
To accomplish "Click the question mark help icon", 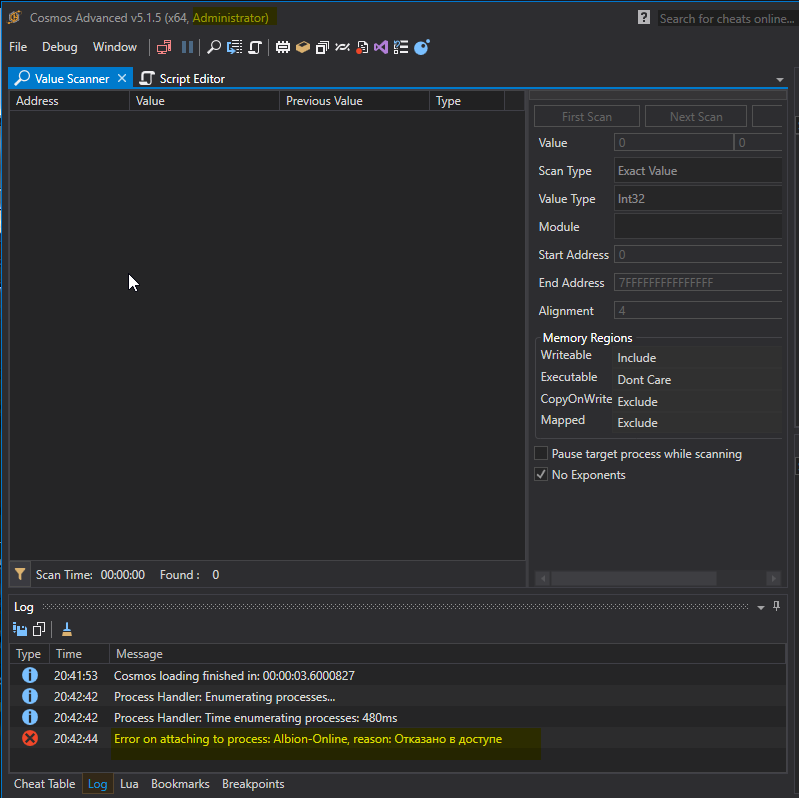I will pyautogui.click(x=644, y=17).
